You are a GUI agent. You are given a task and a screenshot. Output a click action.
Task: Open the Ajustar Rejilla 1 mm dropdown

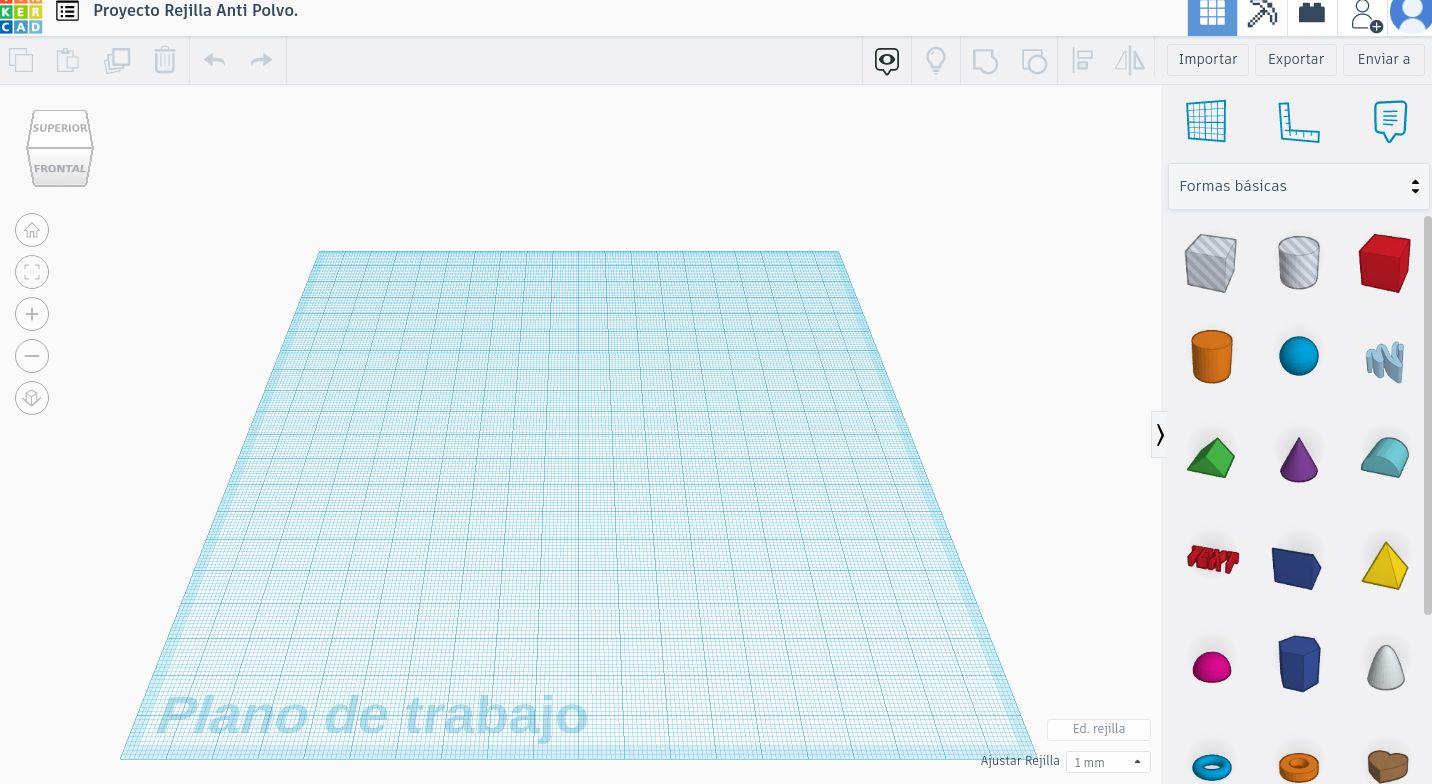[1108, 762]
